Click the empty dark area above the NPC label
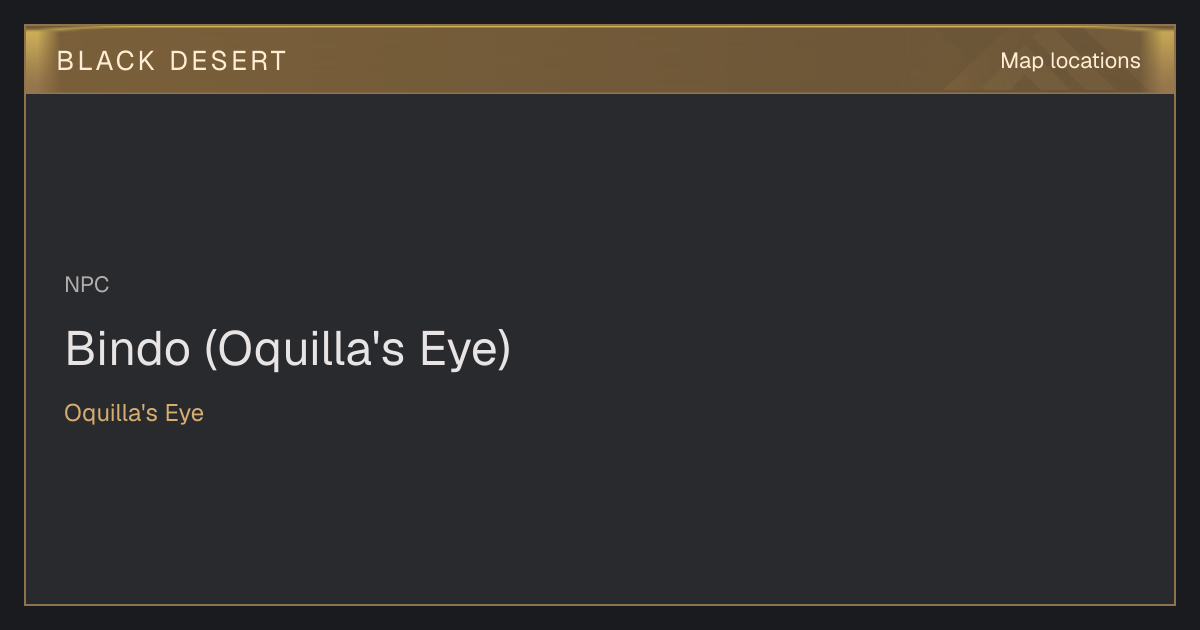 [x=600, y=180]
